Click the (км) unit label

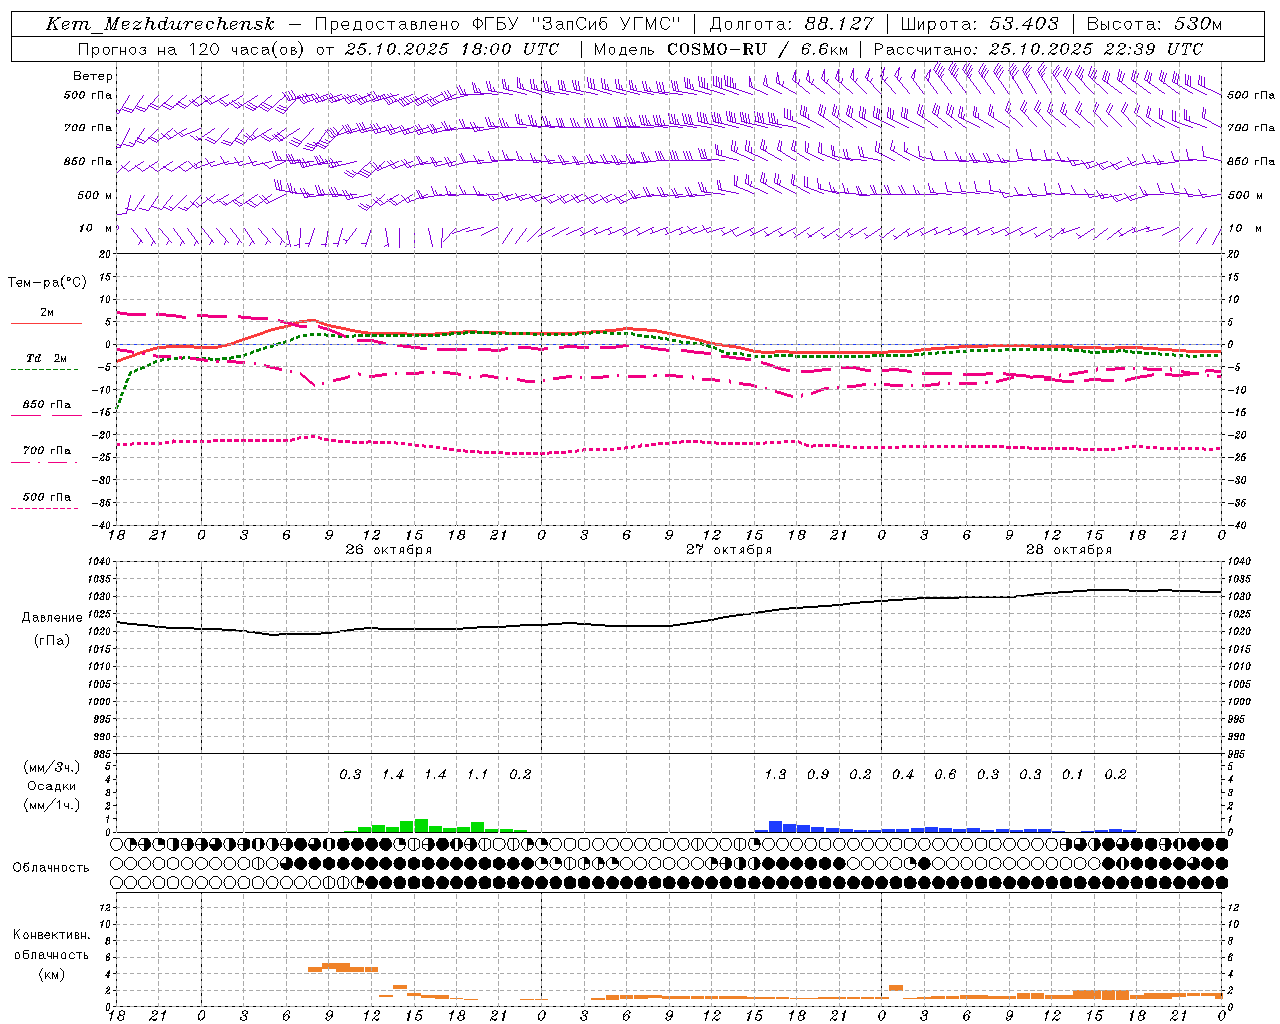coord(51,974)
